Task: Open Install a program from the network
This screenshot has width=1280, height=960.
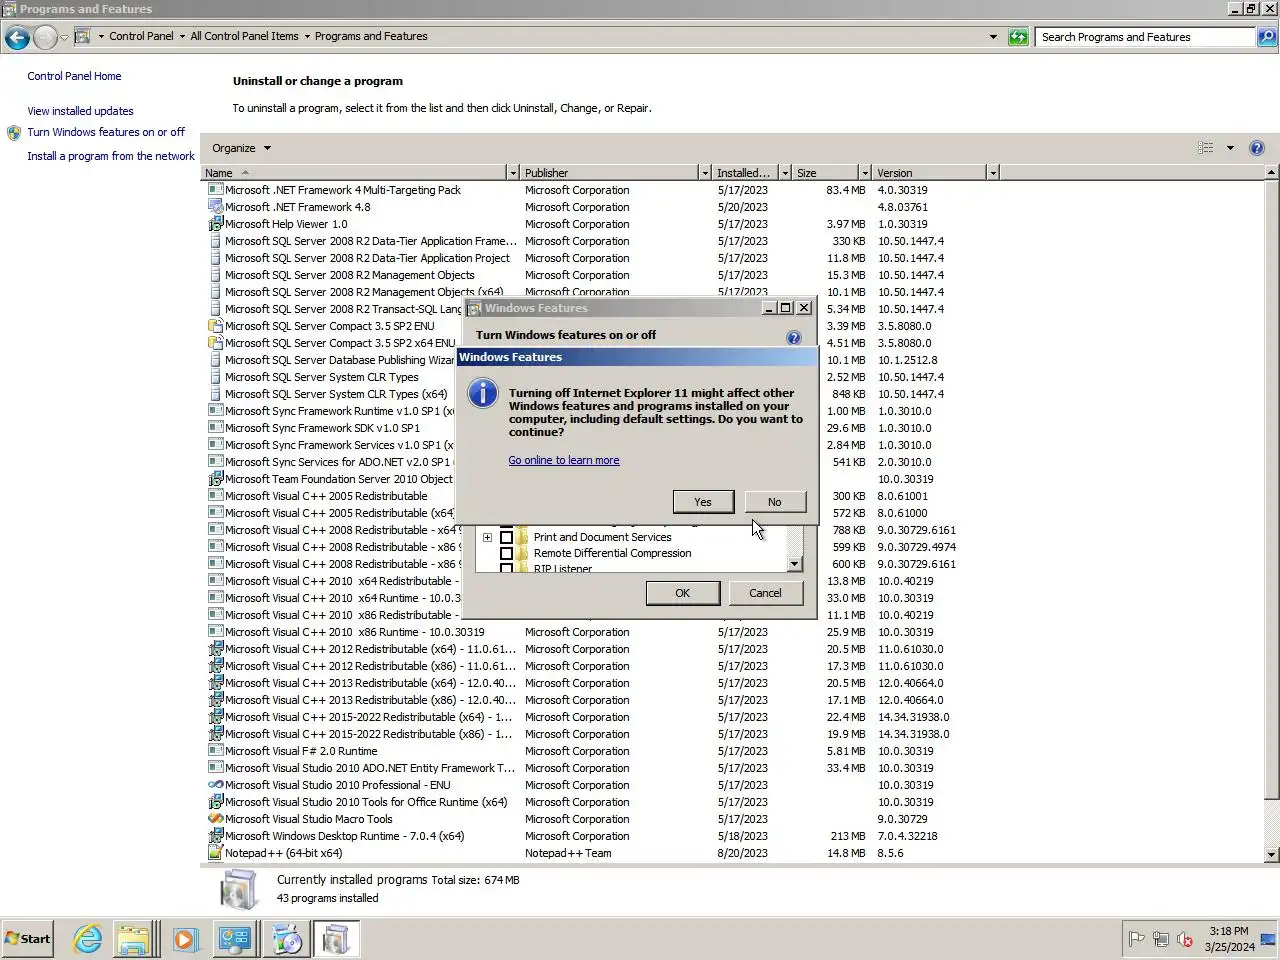Action: 111,156
